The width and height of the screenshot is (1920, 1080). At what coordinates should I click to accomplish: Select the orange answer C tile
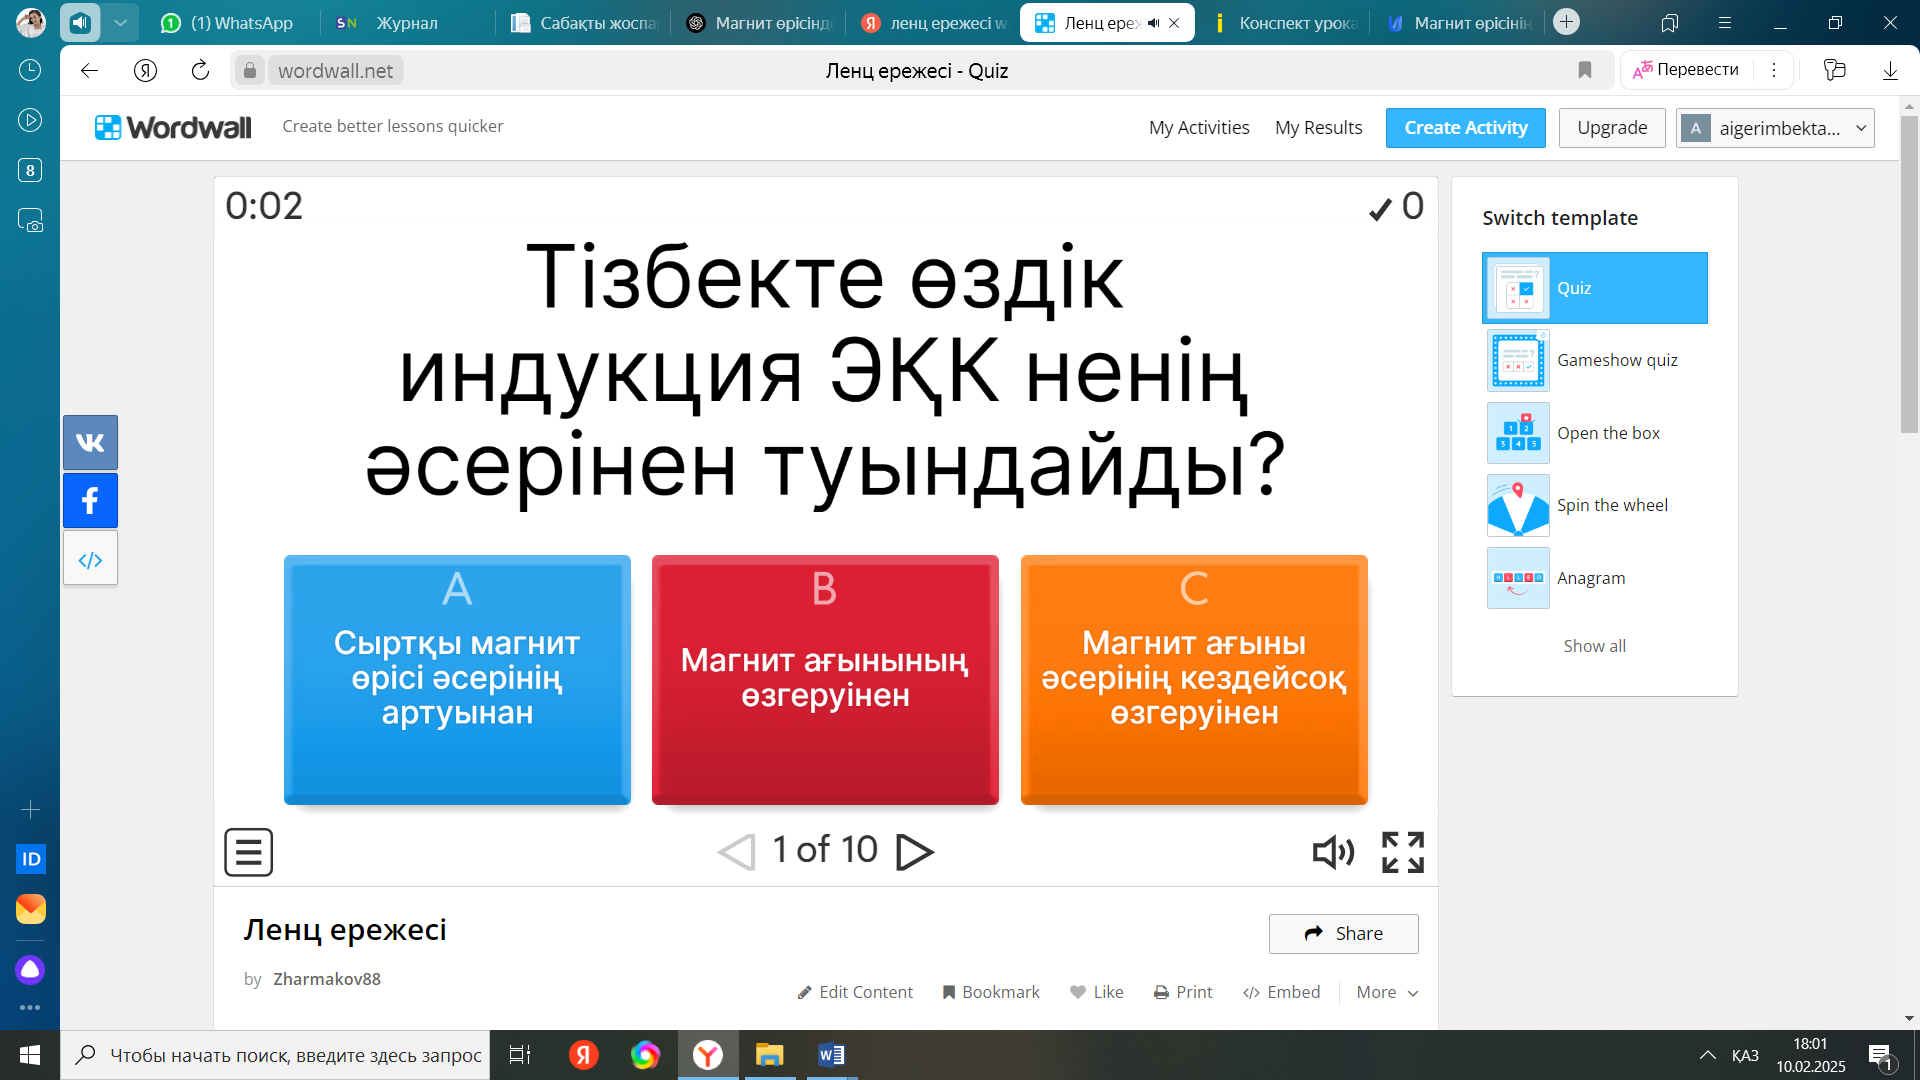1193,680
